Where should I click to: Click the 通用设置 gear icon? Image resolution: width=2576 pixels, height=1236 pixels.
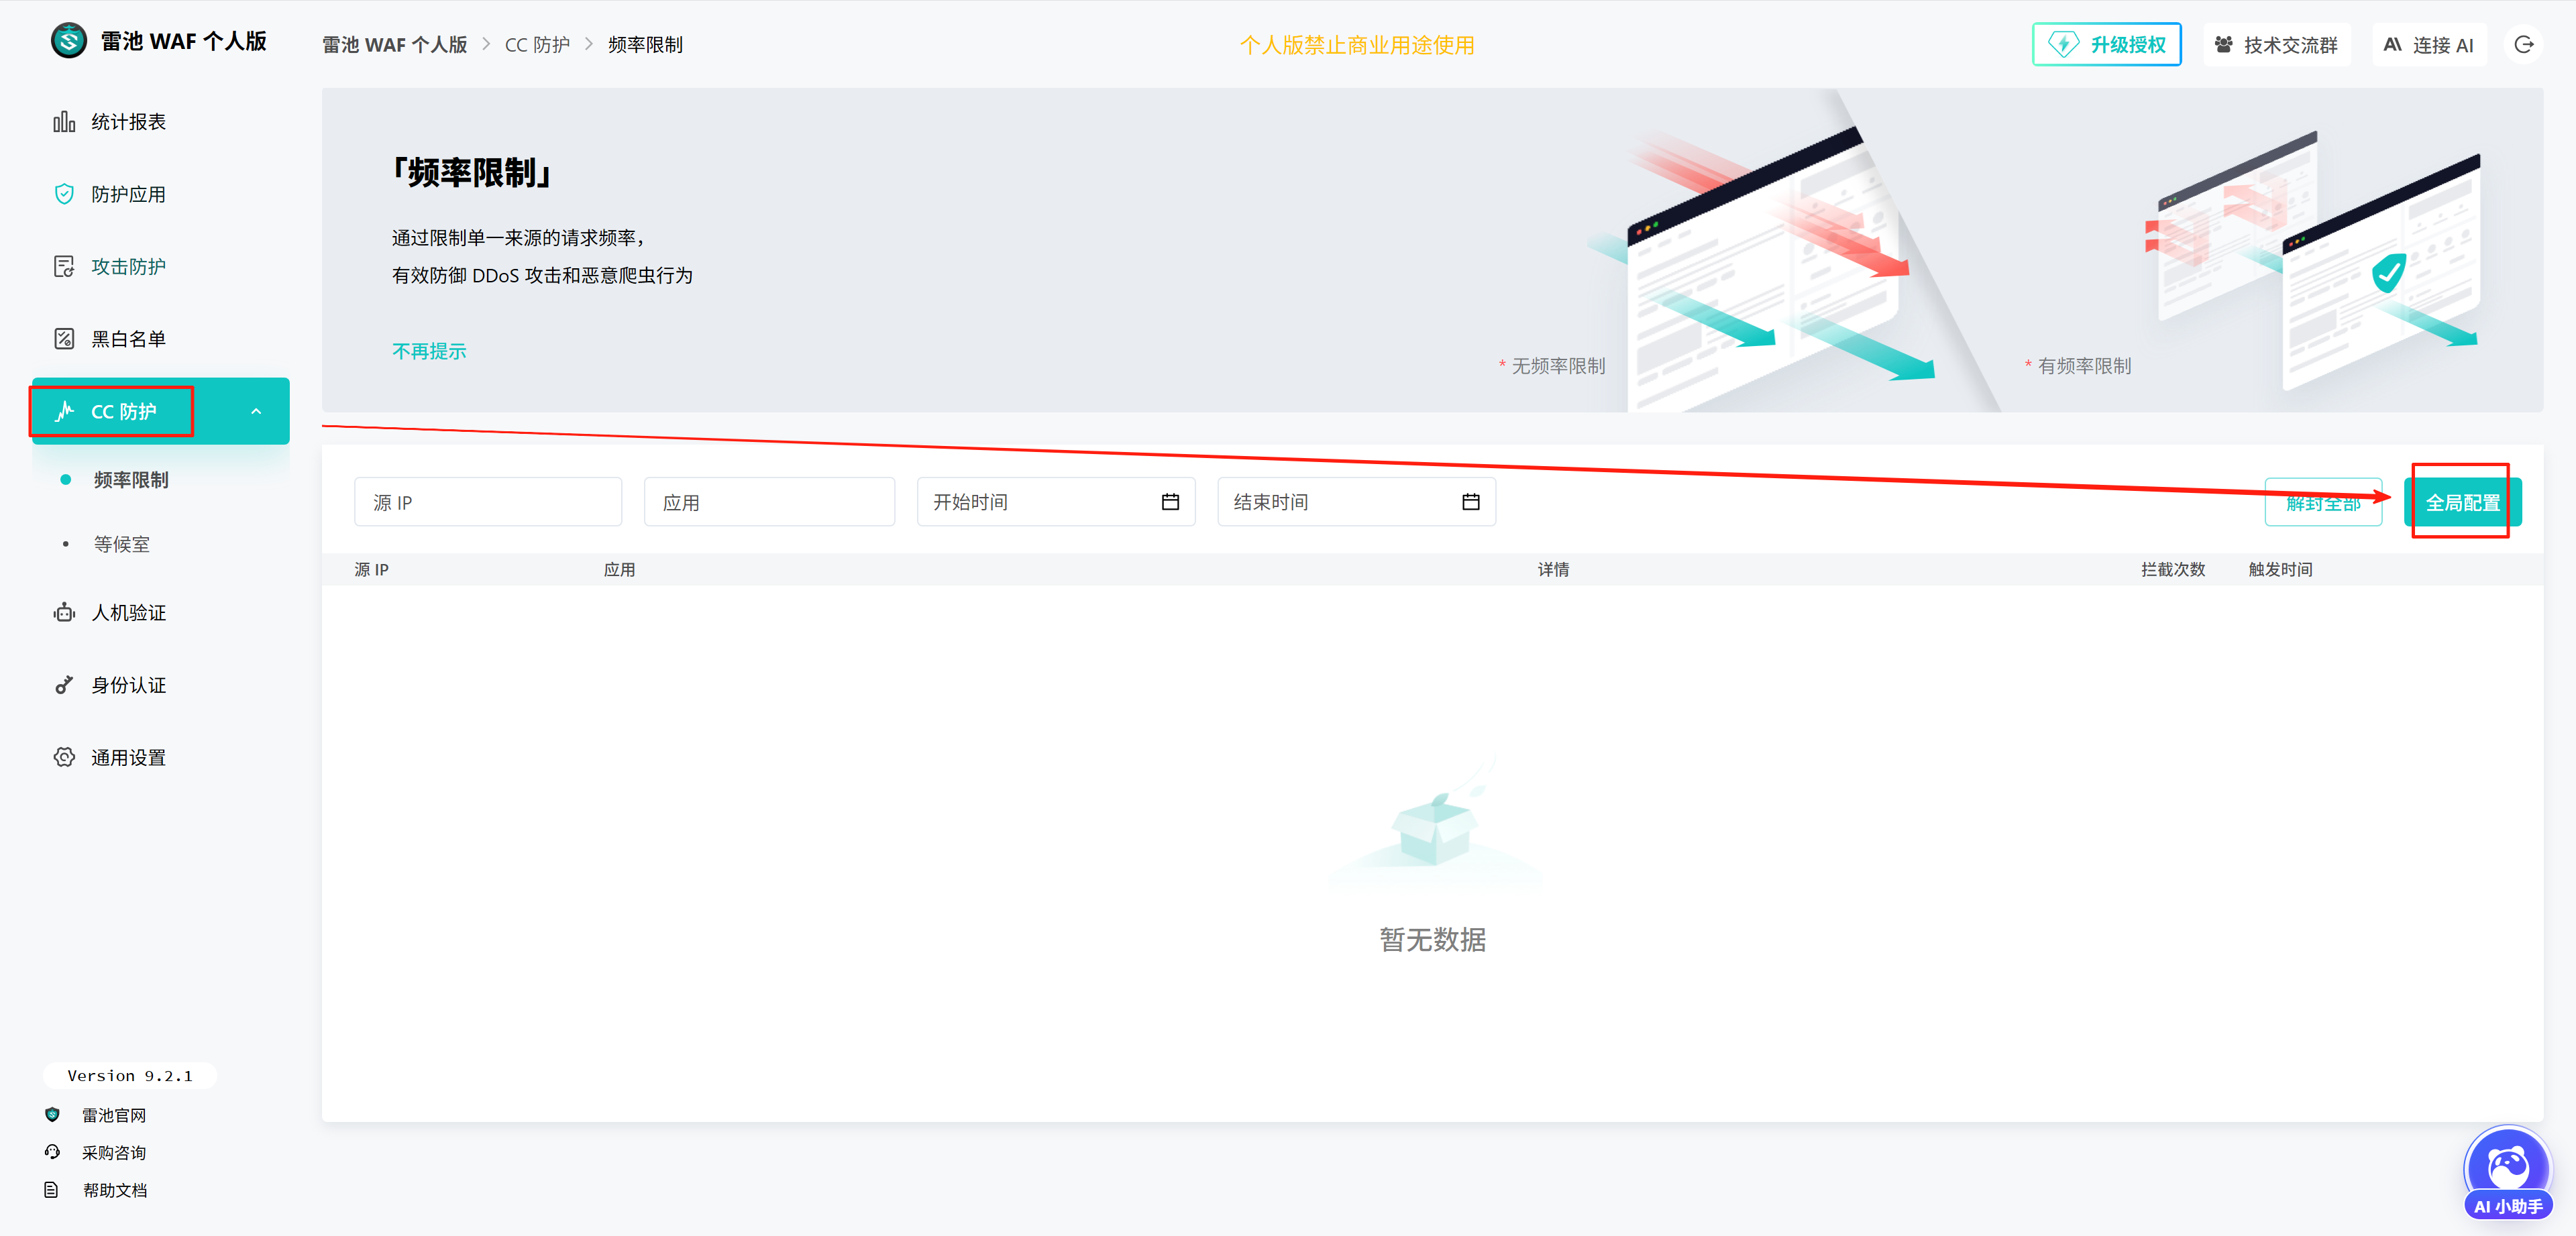(x=64, y=758)
